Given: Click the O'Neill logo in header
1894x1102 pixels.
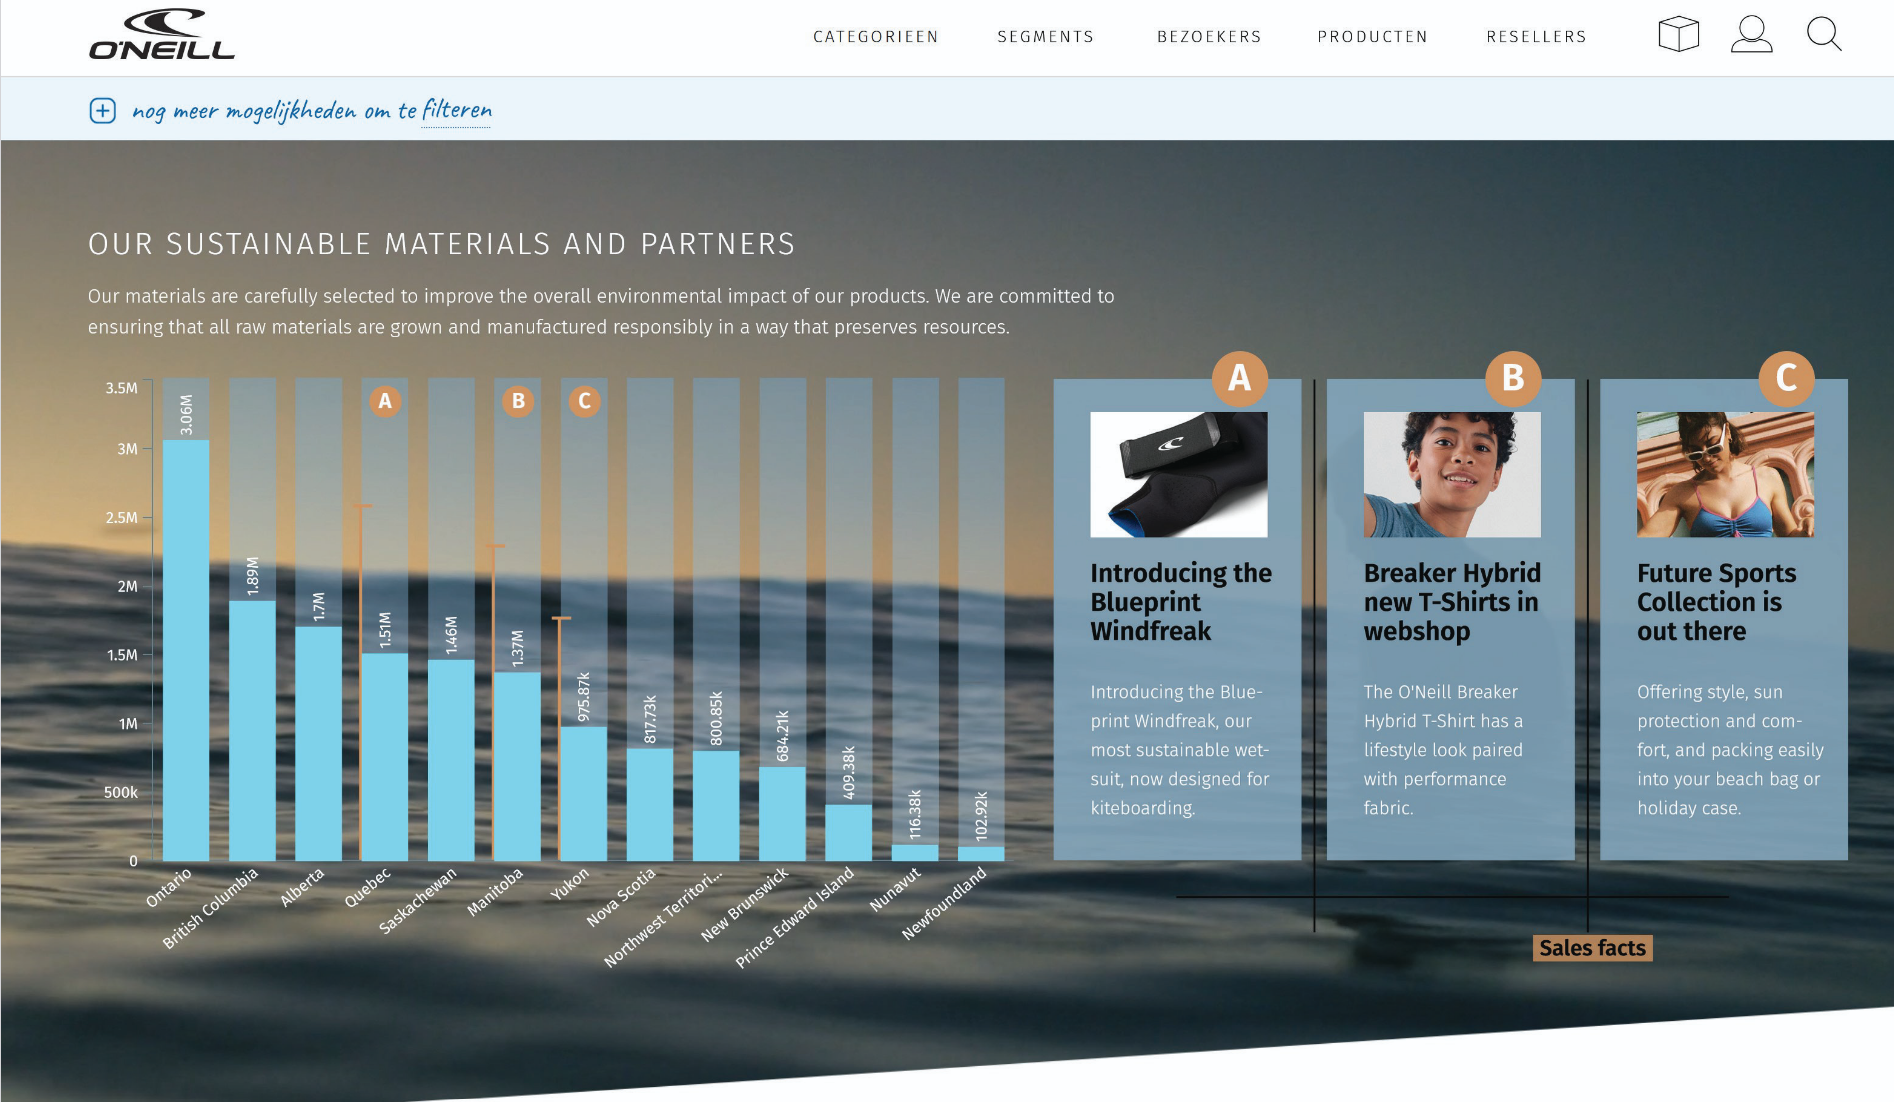Looking at the screenshot, I should click(162, 36).
